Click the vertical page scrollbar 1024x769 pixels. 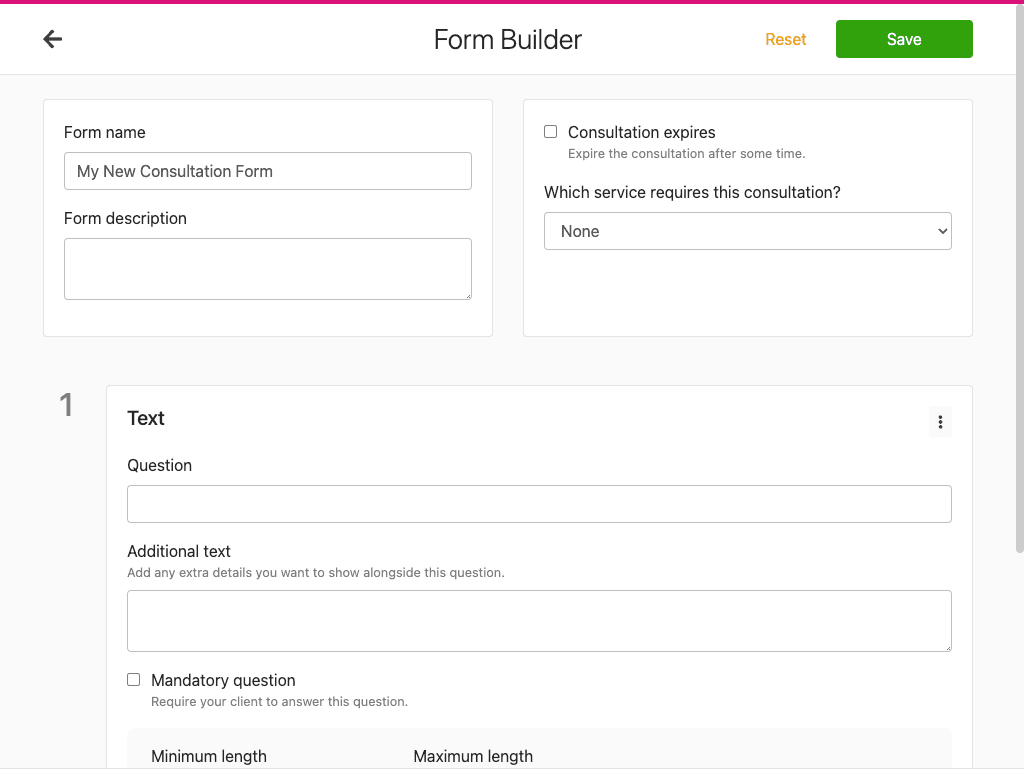coord(1019,300)
